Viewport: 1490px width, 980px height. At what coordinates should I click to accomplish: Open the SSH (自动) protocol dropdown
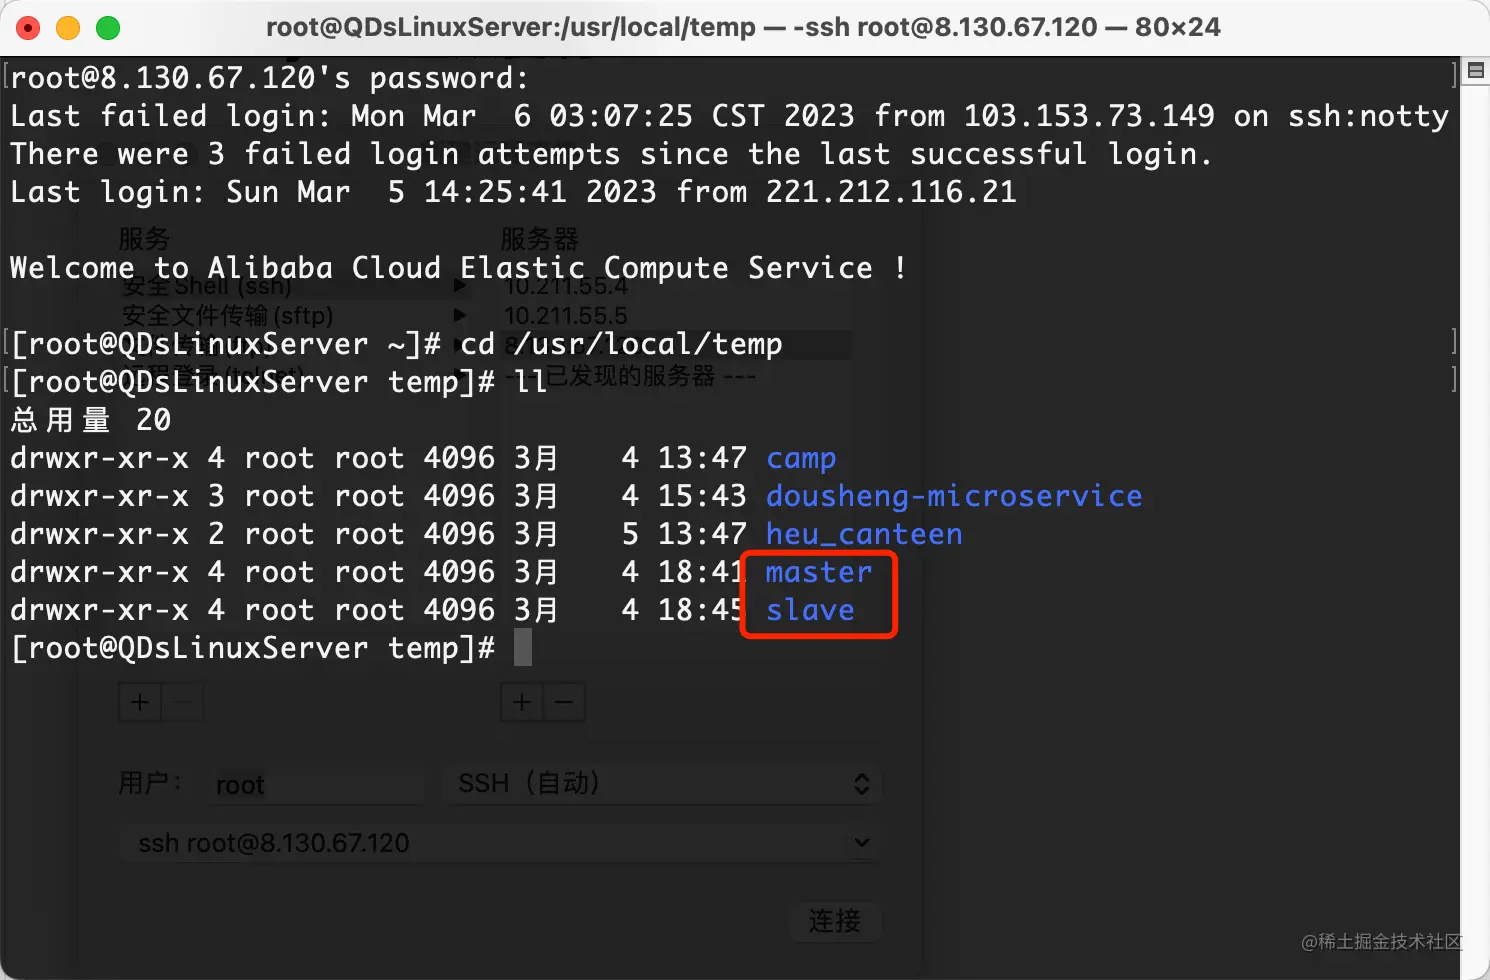click(x=662, y=784)
